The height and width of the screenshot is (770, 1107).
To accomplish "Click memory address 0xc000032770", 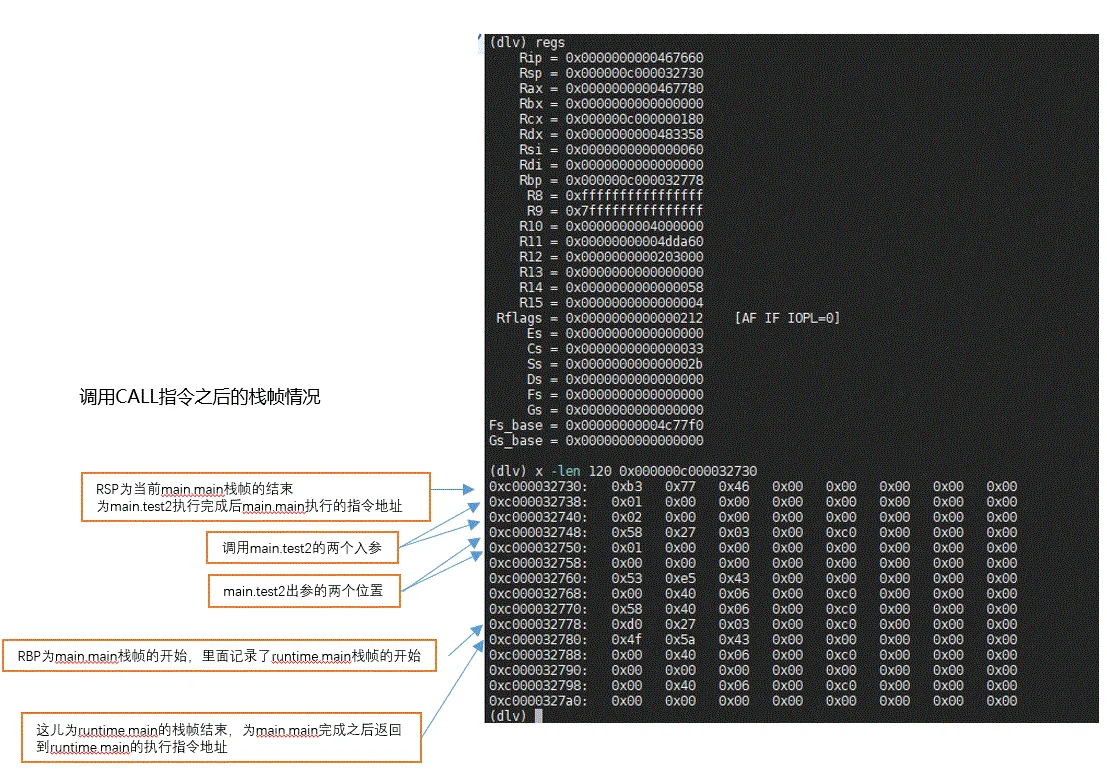I will click(x=537, y=609).
